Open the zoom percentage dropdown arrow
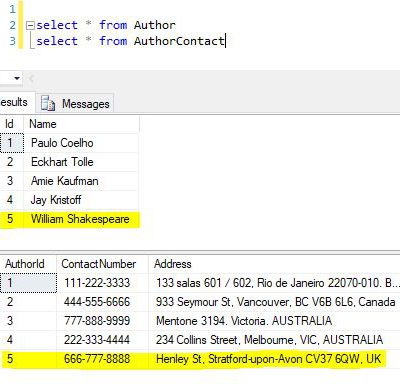Viewport: 400px width, 387px height. pyautogui.click(x=17, y=78)
